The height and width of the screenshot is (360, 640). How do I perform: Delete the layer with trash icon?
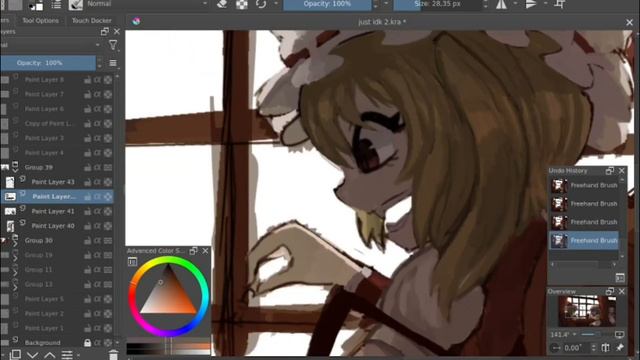tap(113, 355)
